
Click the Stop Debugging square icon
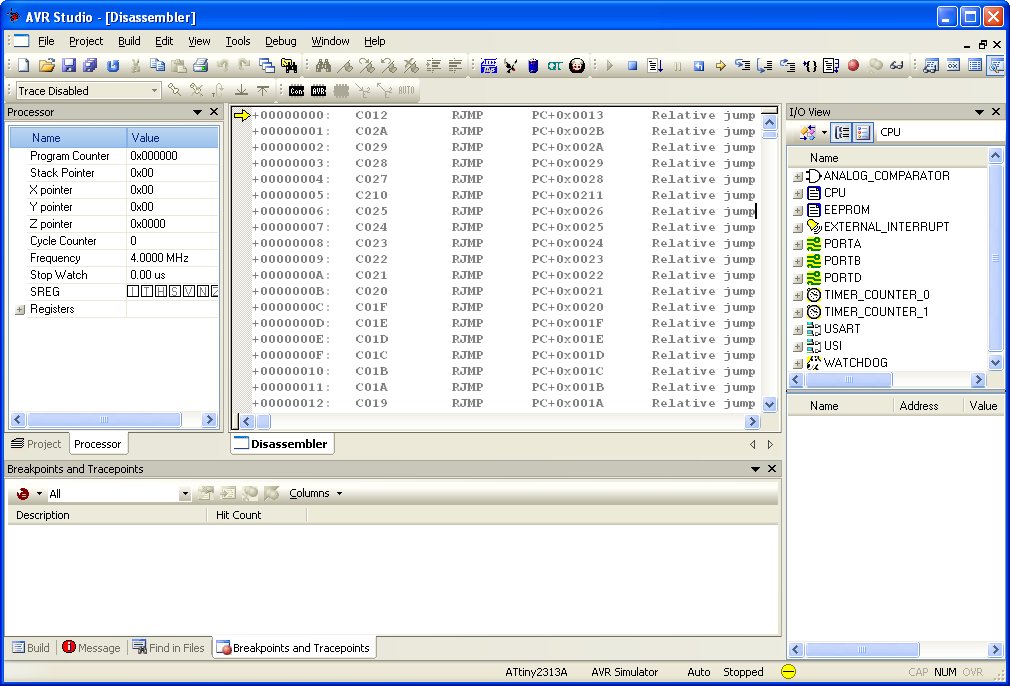coord(632,66)
